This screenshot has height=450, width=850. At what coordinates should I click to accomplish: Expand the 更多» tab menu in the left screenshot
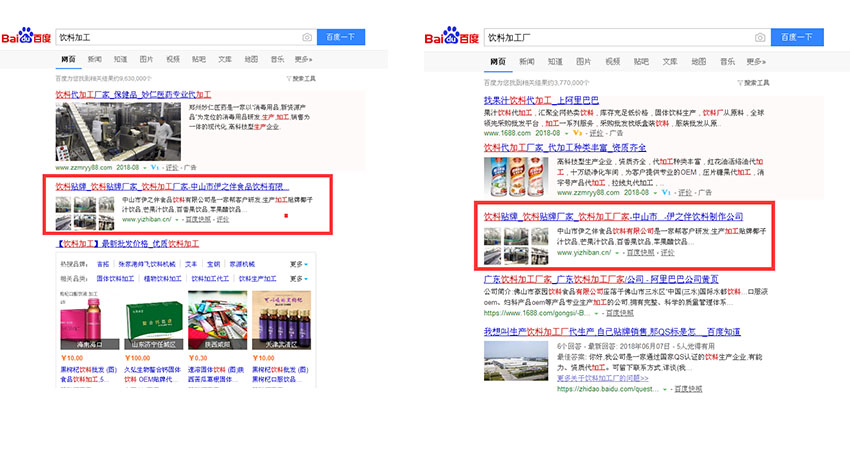[x=304, y=59]
